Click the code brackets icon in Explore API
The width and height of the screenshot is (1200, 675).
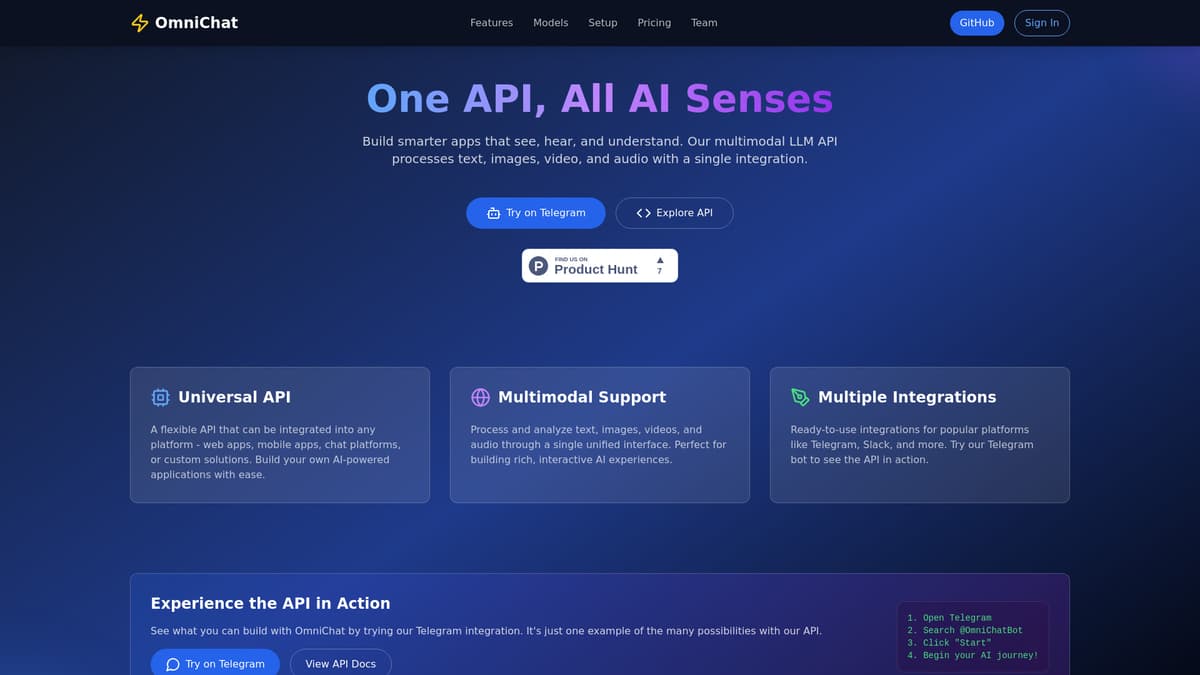pos(643,213)
